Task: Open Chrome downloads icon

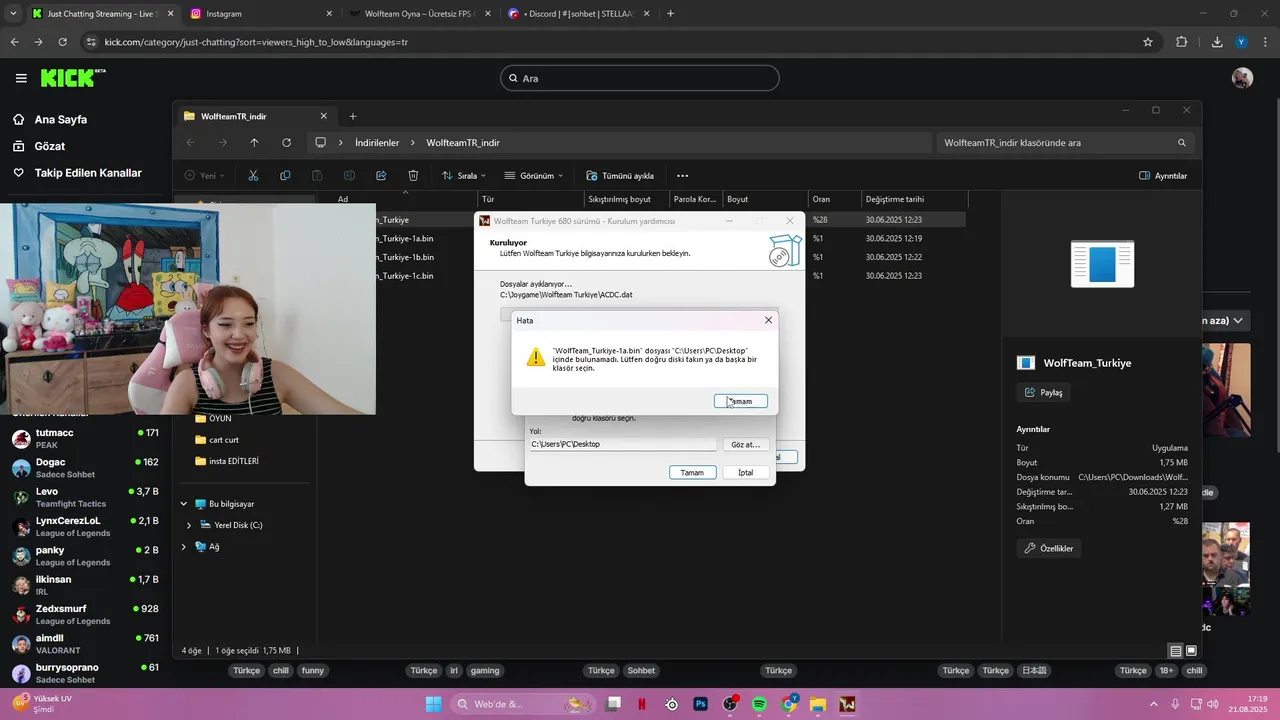Action: (x=1217, y=42)
